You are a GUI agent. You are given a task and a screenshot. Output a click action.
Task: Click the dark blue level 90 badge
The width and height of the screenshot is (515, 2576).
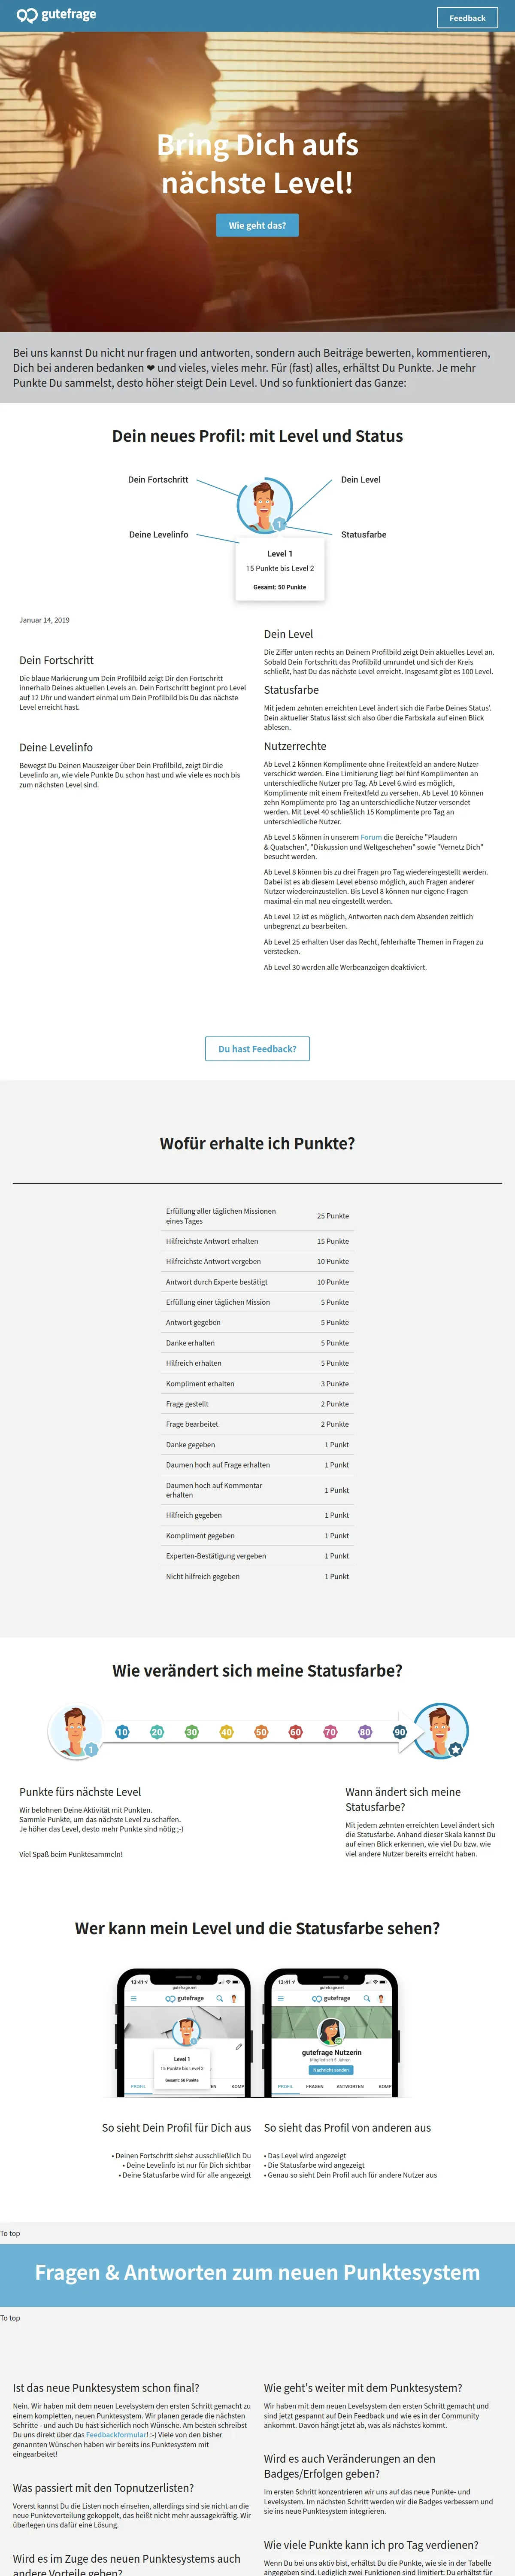pyautogui.click(x=400, y=1731)
